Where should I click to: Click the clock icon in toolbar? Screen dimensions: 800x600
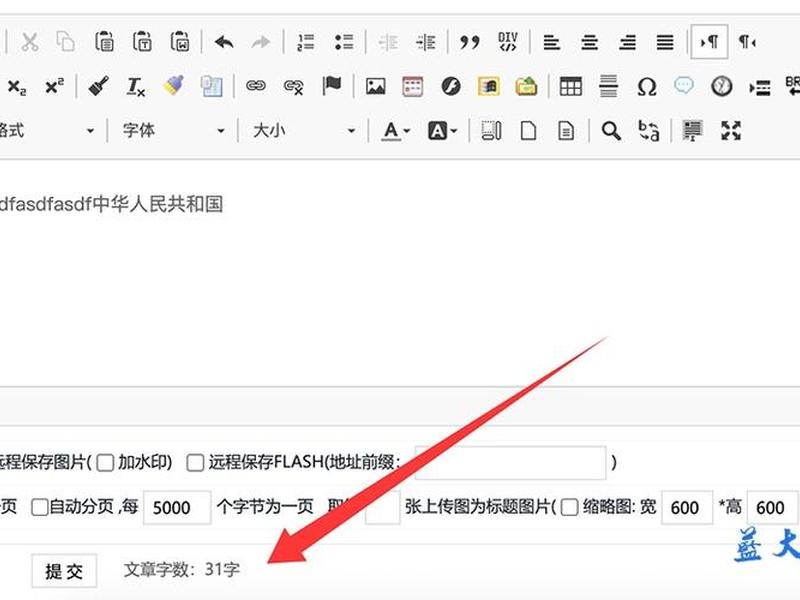coord(721,86)
